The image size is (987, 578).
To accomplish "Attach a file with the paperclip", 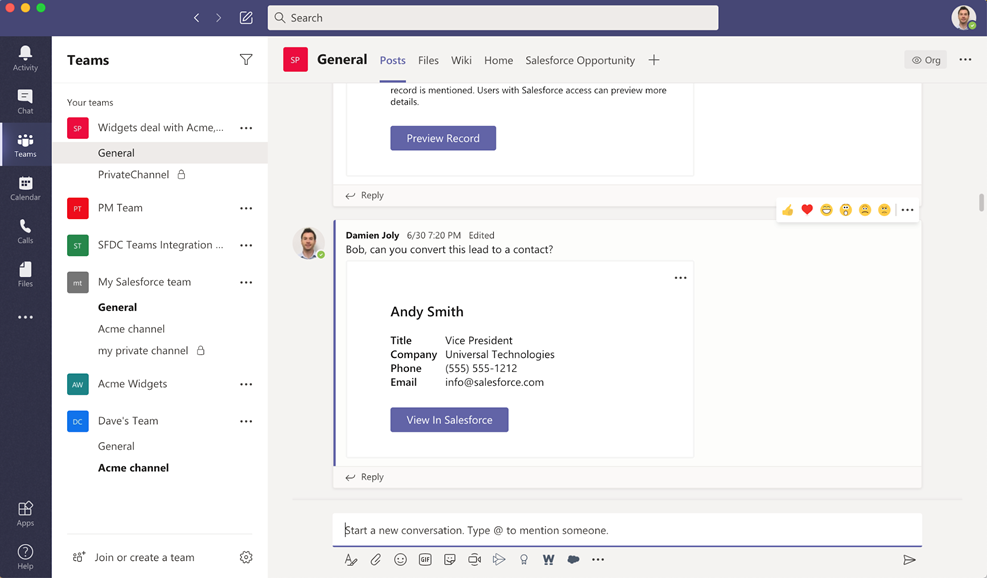I will pos(375,559).
